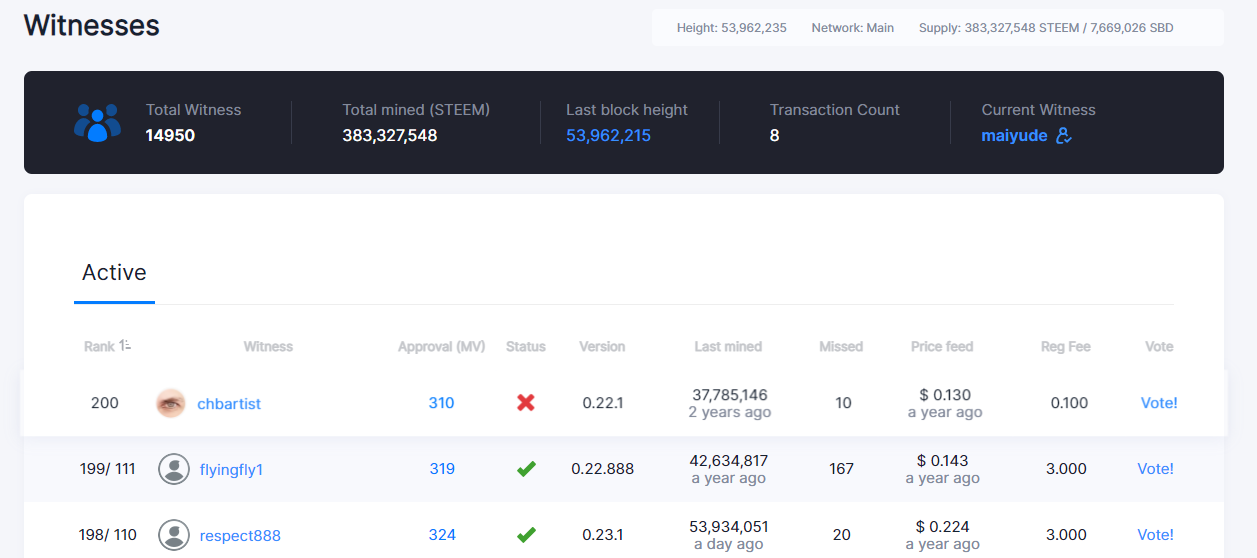Screen dimensions: 1257x558
Task: Click last mined block 53,934,051
Action: (x=729, y=527)
